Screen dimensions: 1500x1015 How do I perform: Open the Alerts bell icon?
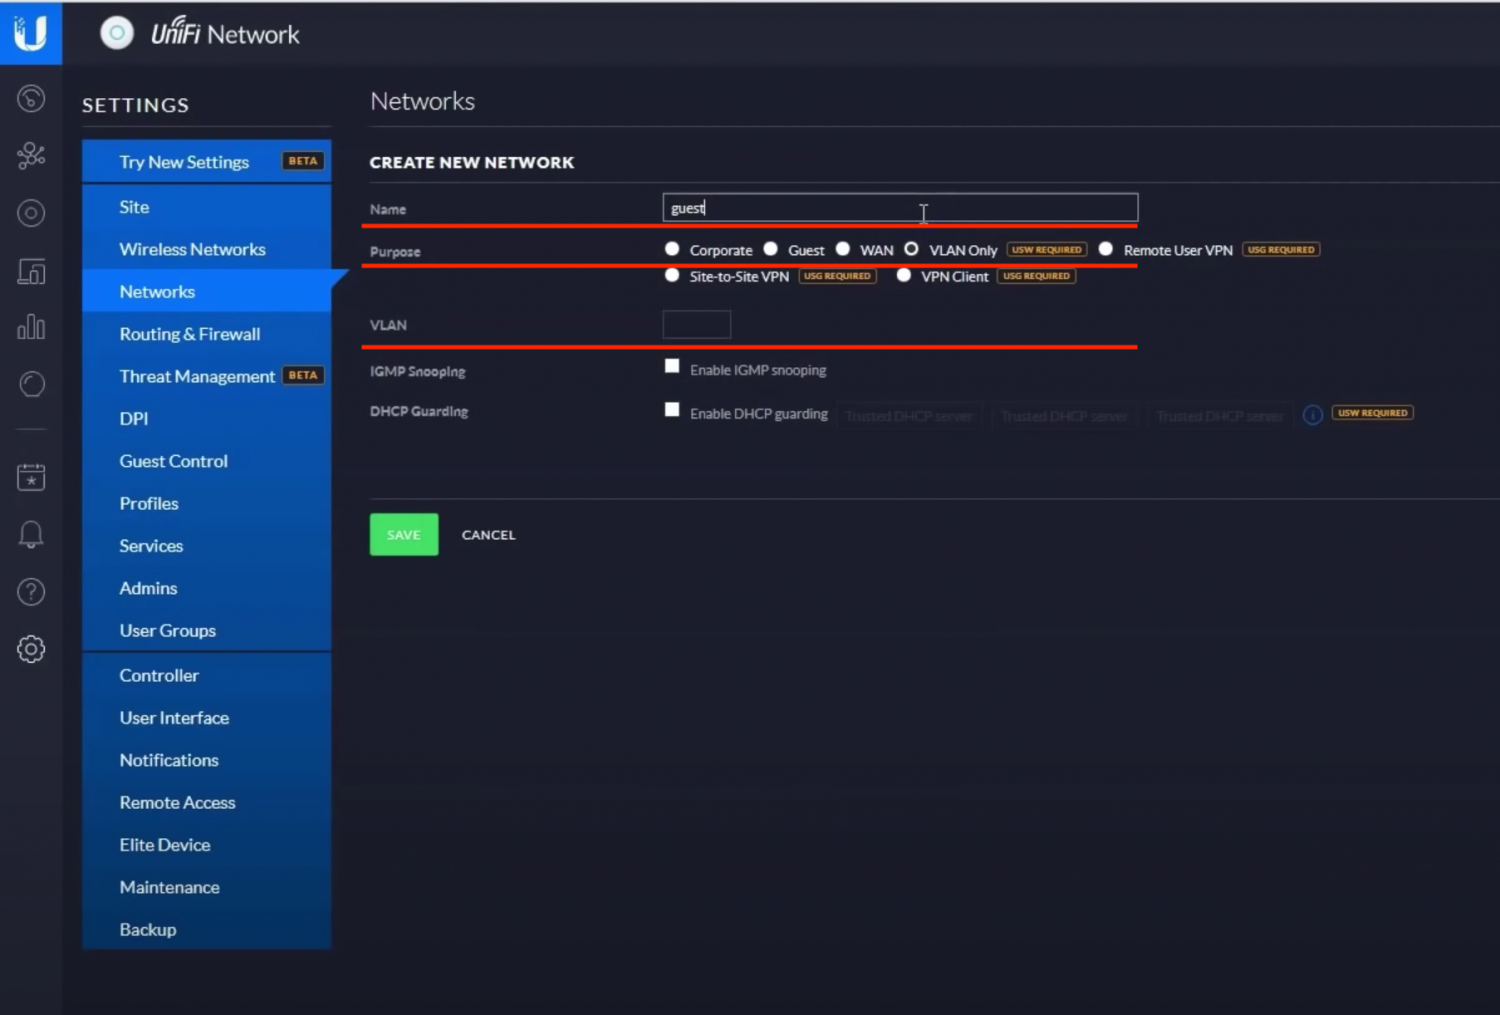(31, 534)
